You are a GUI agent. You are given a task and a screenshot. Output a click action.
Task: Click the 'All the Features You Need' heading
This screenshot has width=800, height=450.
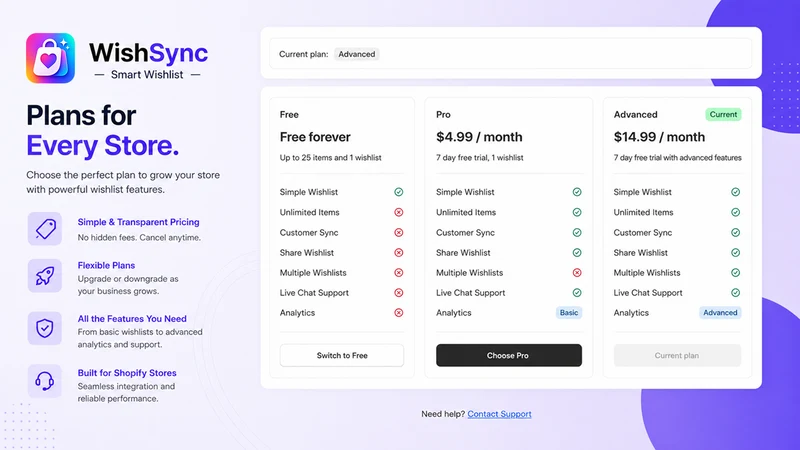(x=132, y=318)
